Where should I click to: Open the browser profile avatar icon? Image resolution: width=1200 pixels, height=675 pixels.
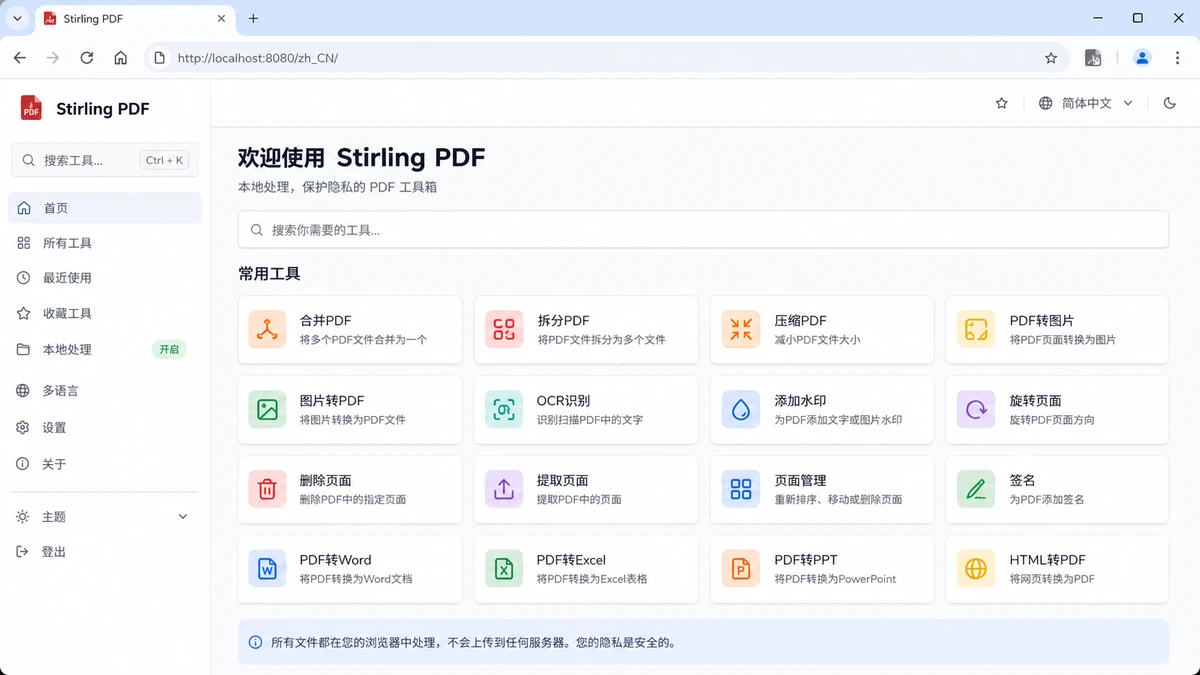(1142, 58)
